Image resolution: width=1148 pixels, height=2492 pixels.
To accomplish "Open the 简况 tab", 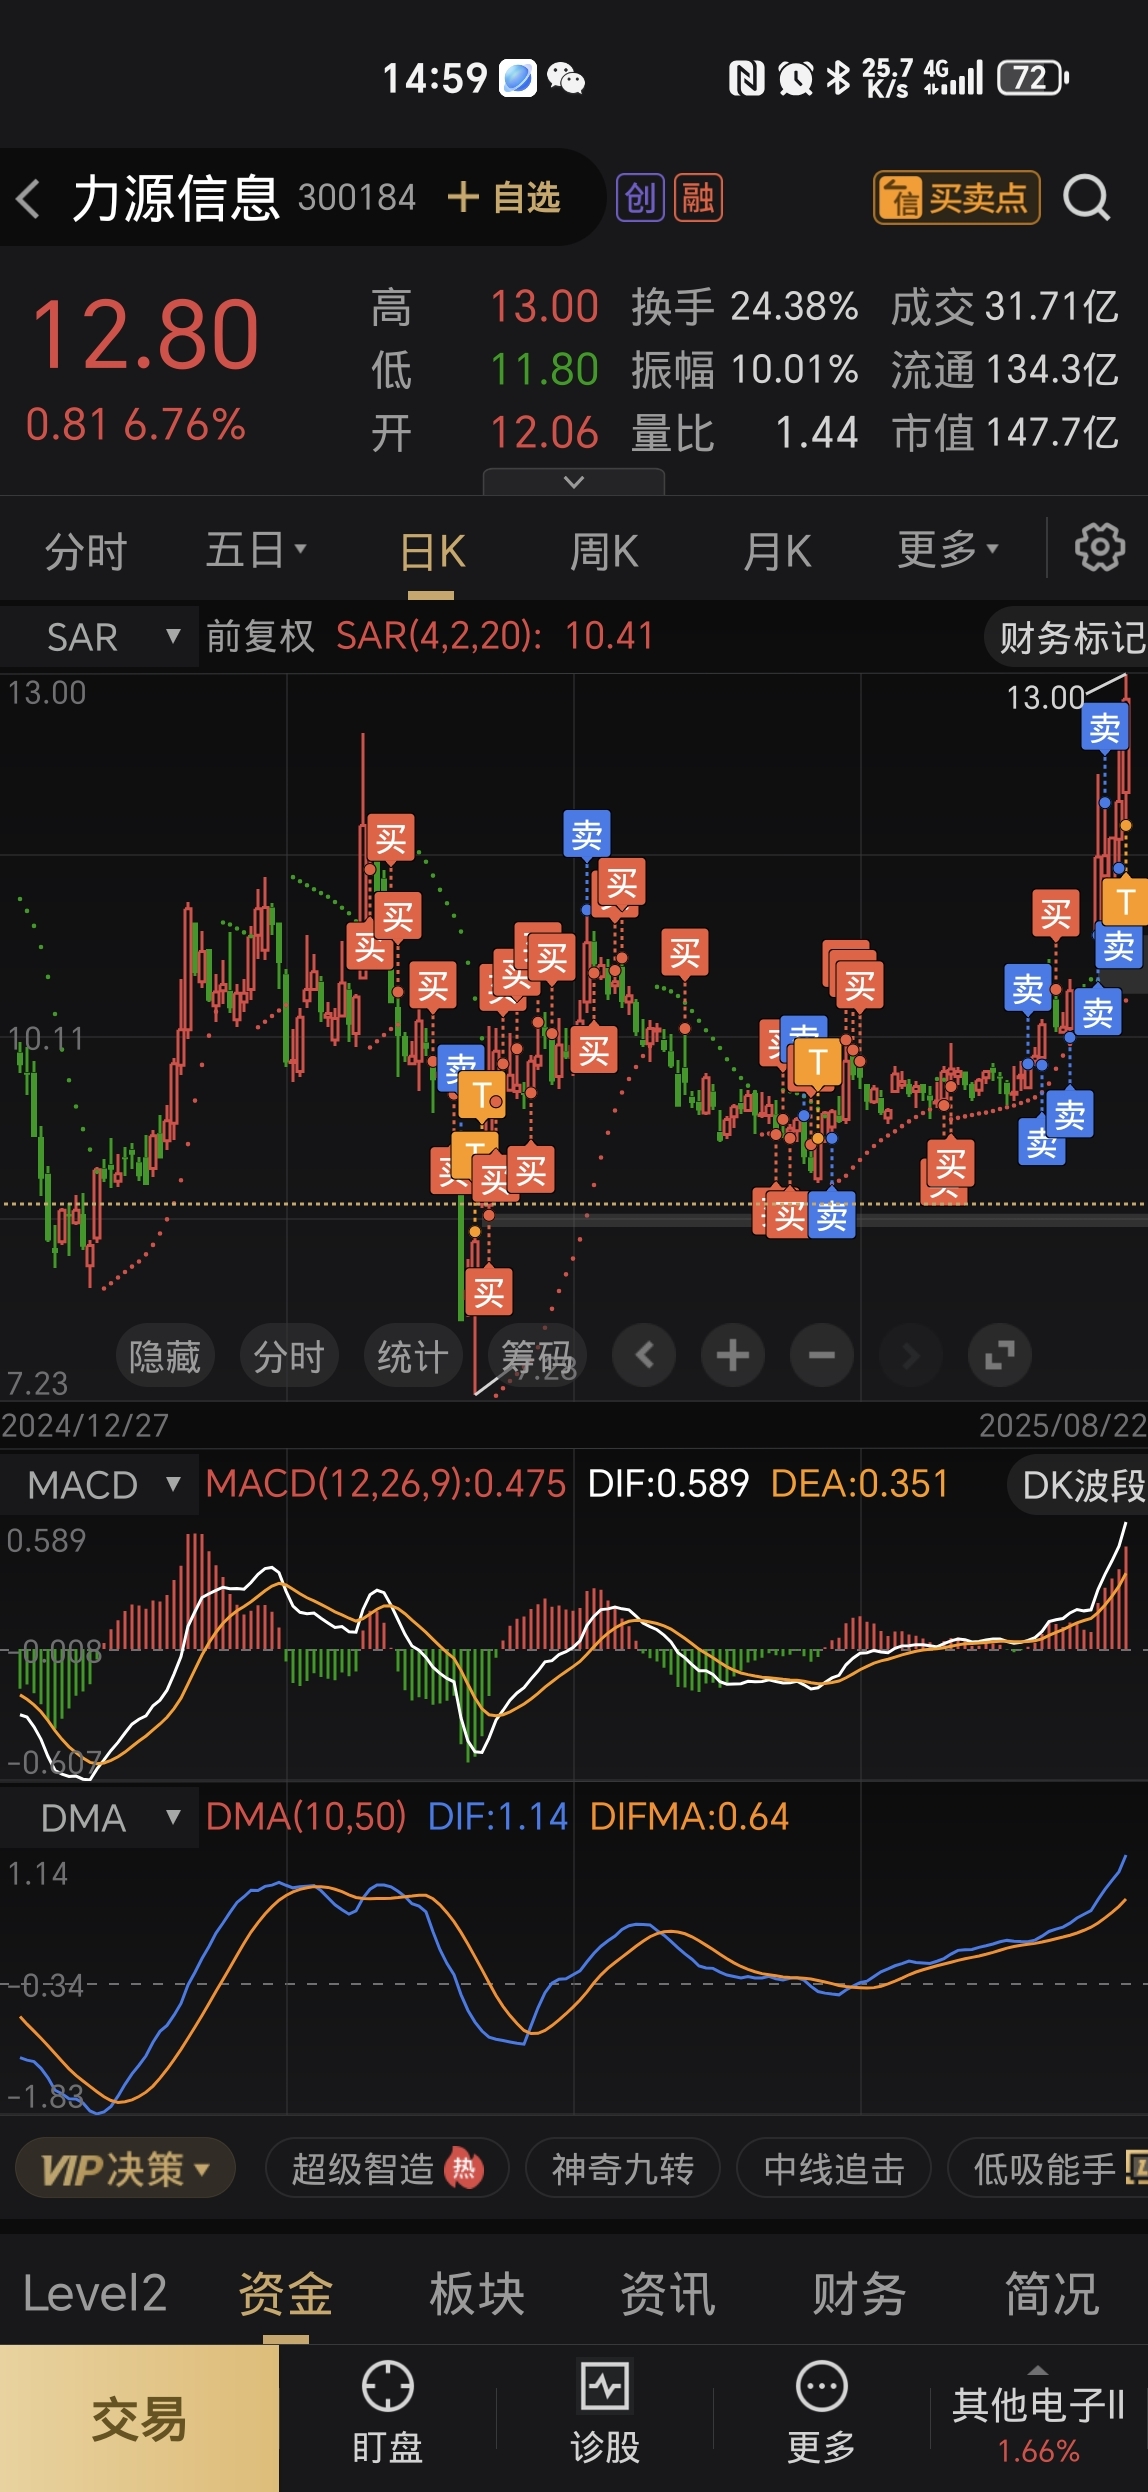I will pyautogui.click(x=1052, y=2292).
